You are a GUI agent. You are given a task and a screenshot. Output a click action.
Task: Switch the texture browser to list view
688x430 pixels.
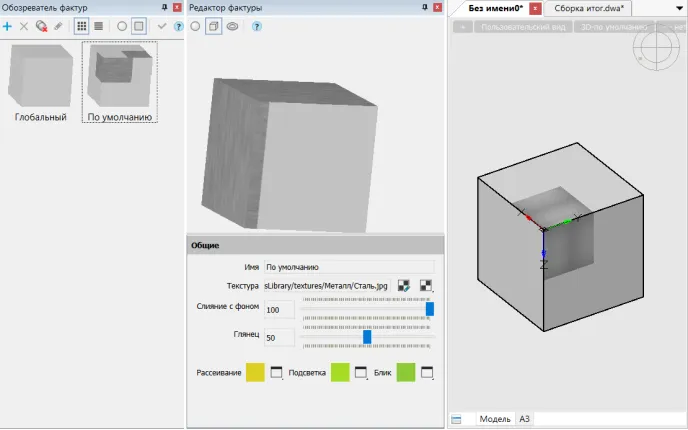click(x=99, y=26)
